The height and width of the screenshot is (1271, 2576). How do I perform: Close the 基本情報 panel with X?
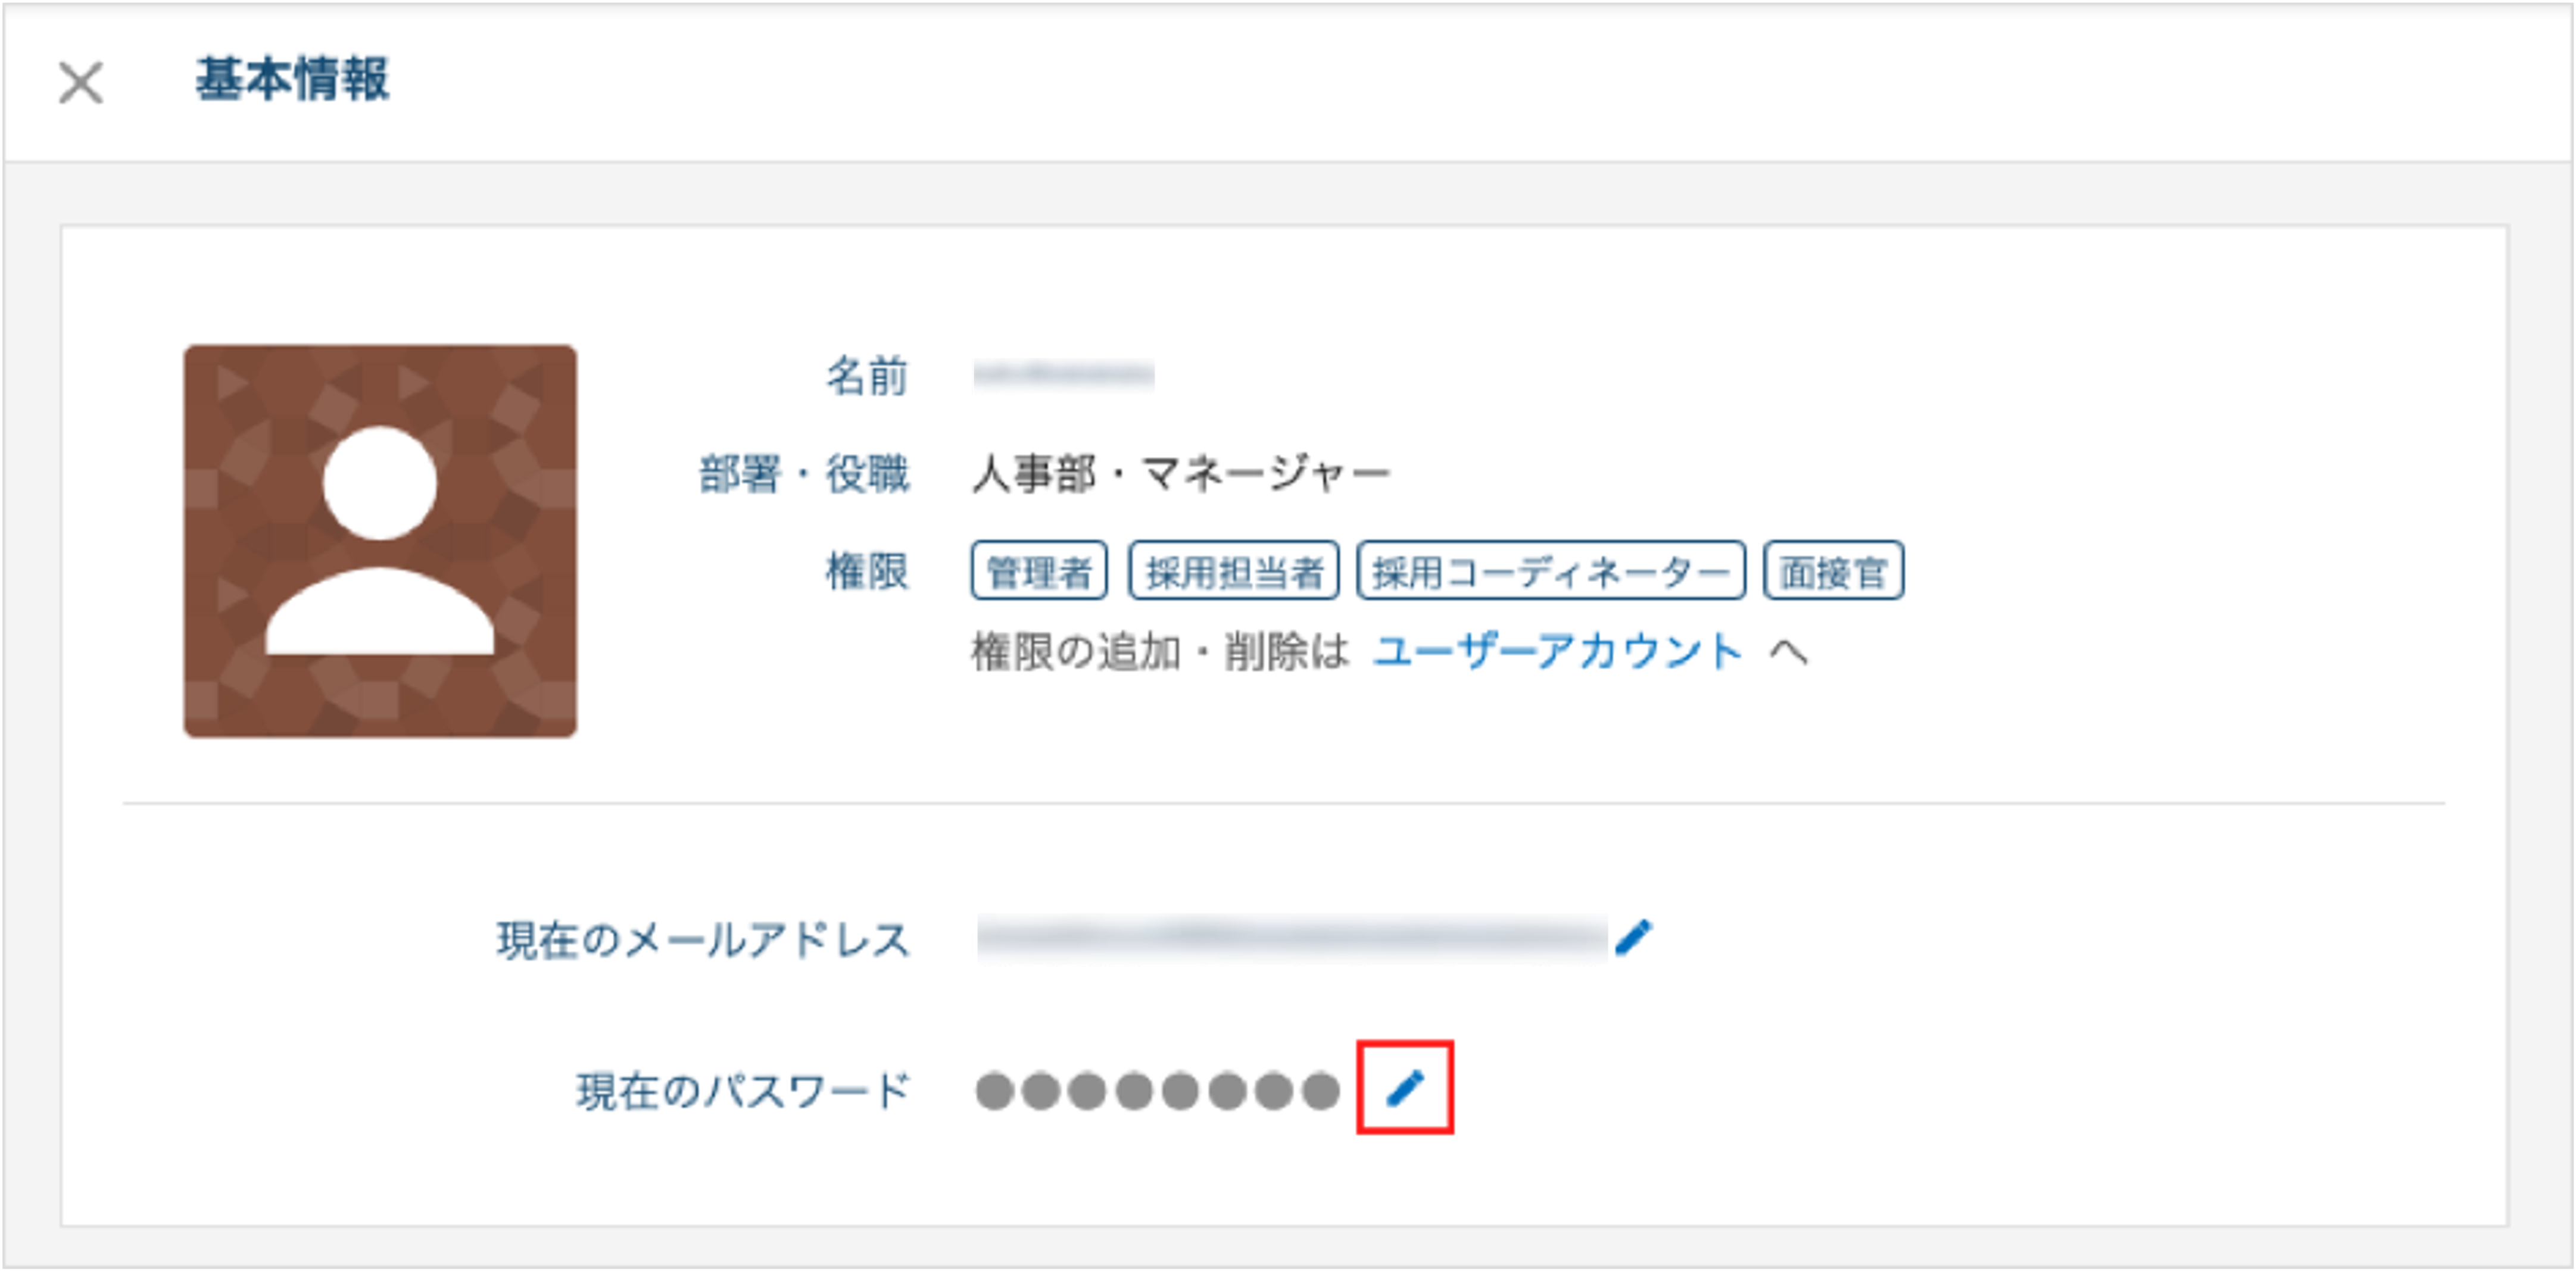[x=81, y=82]
